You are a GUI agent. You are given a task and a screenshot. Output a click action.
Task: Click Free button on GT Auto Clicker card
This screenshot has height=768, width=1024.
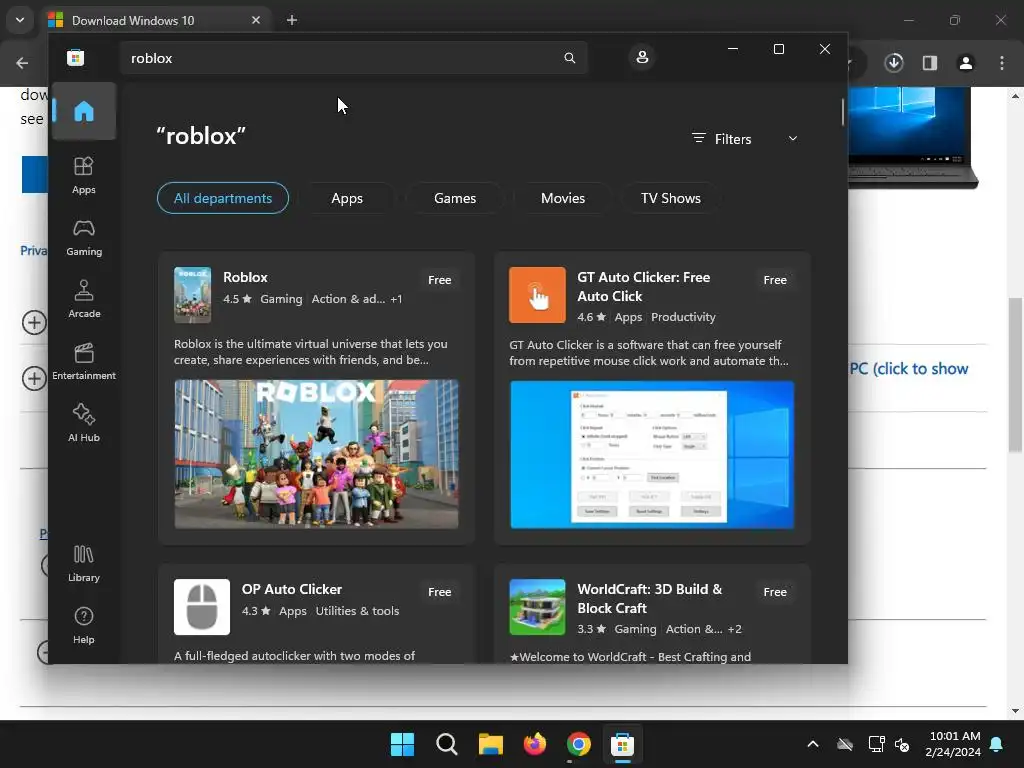(x=775, y=280)
